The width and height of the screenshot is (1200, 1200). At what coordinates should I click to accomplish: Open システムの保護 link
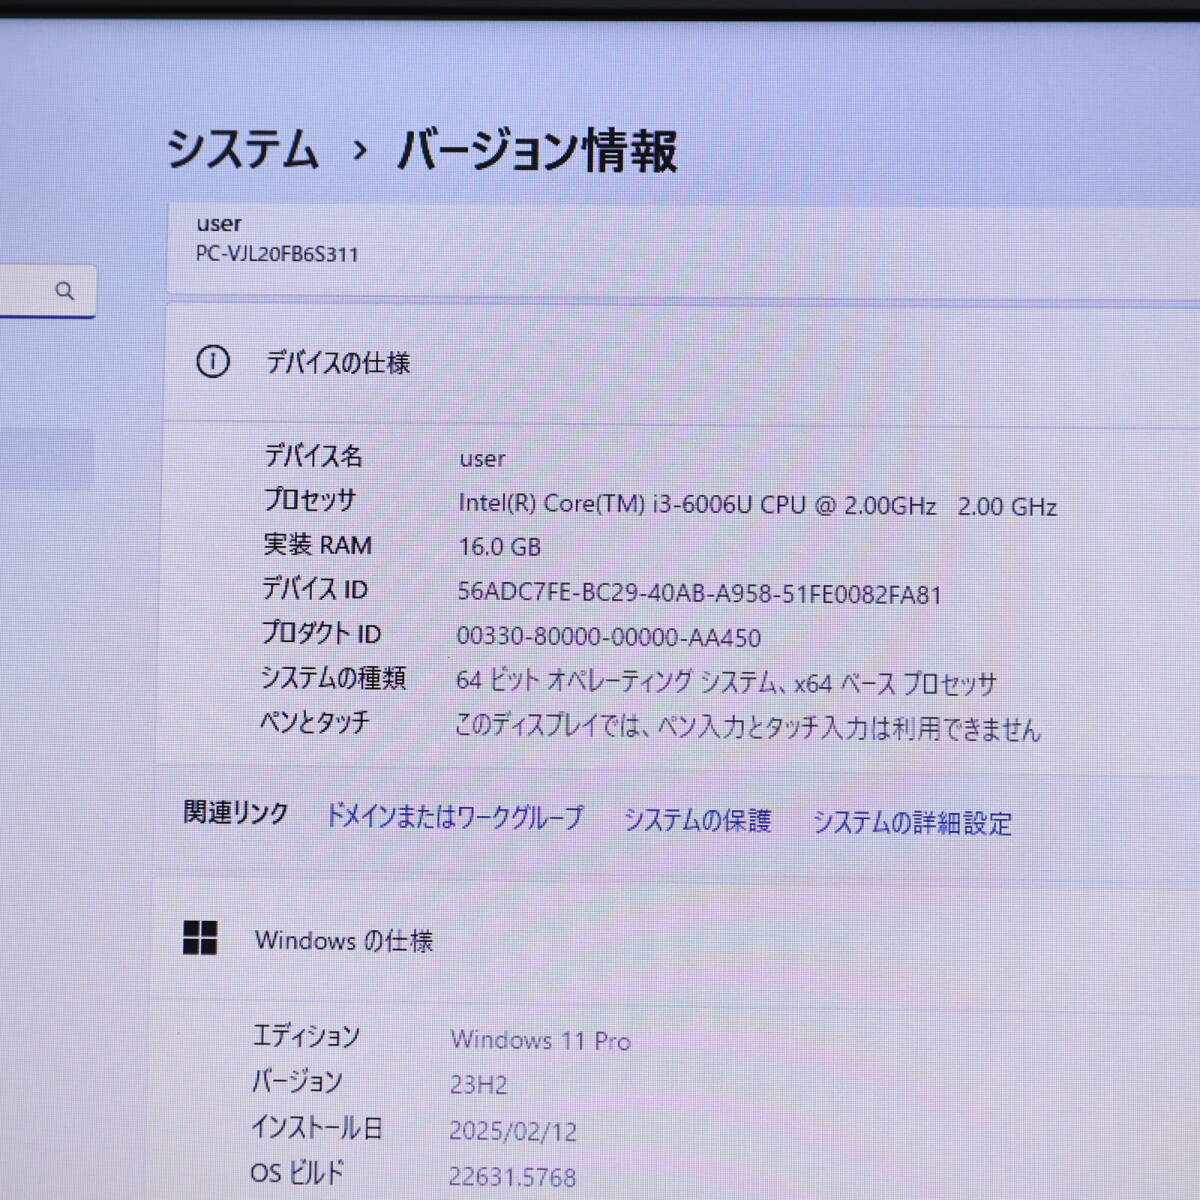(698, 821)
